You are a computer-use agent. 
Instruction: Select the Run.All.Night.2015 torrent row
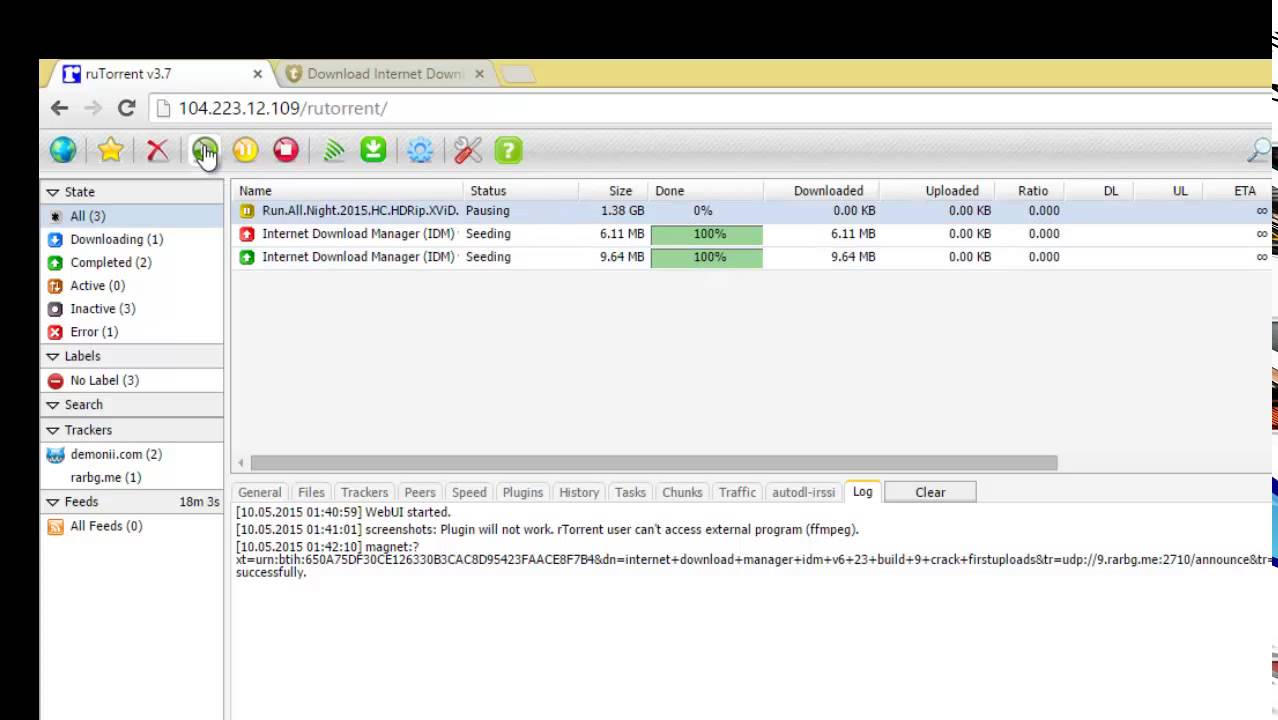pos(752,211)
